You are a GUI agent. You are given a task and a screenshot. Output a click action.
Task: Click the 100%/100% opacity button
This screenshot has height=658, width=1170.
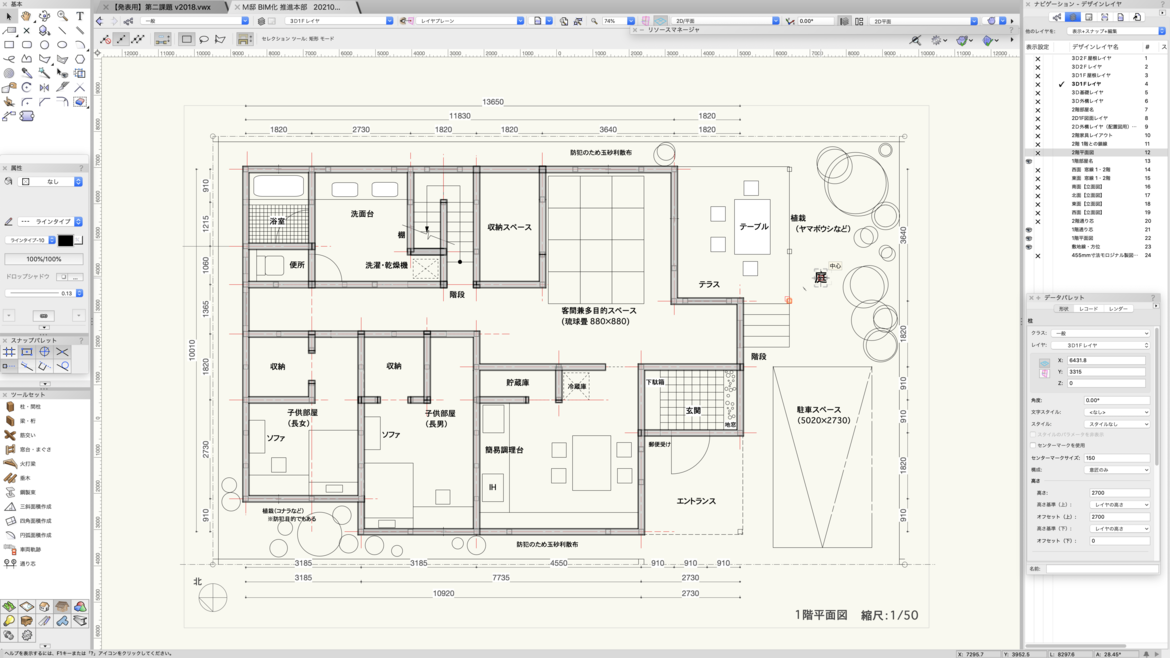pyautogui.click(x=43, y=259)
